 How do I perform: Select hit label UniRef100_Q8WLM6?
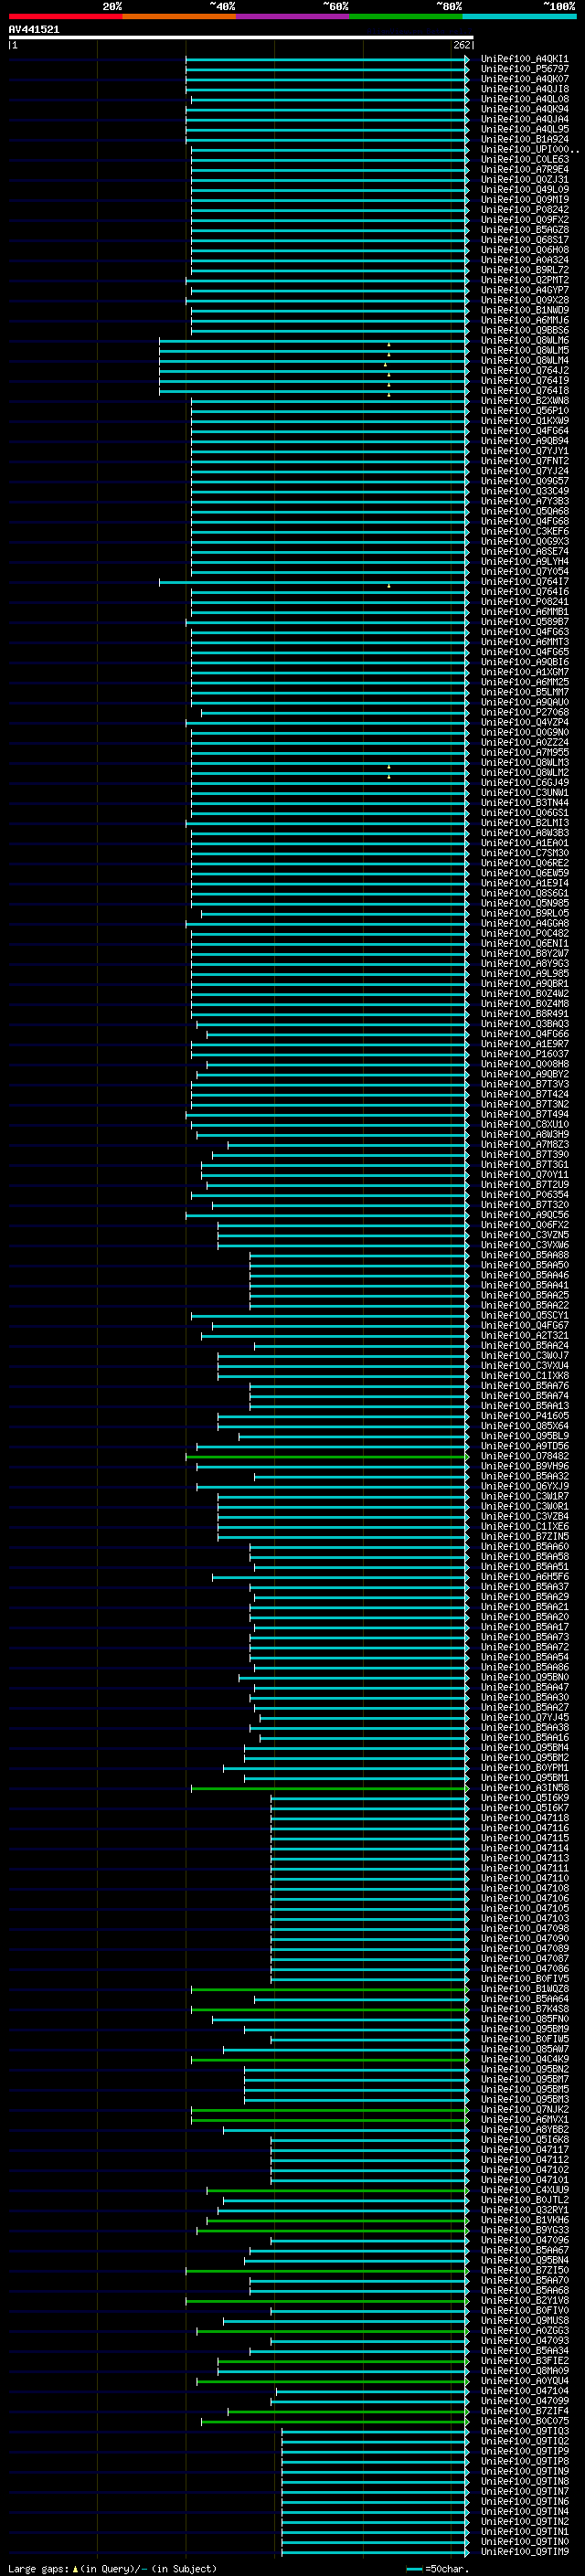tap(525, 340)
